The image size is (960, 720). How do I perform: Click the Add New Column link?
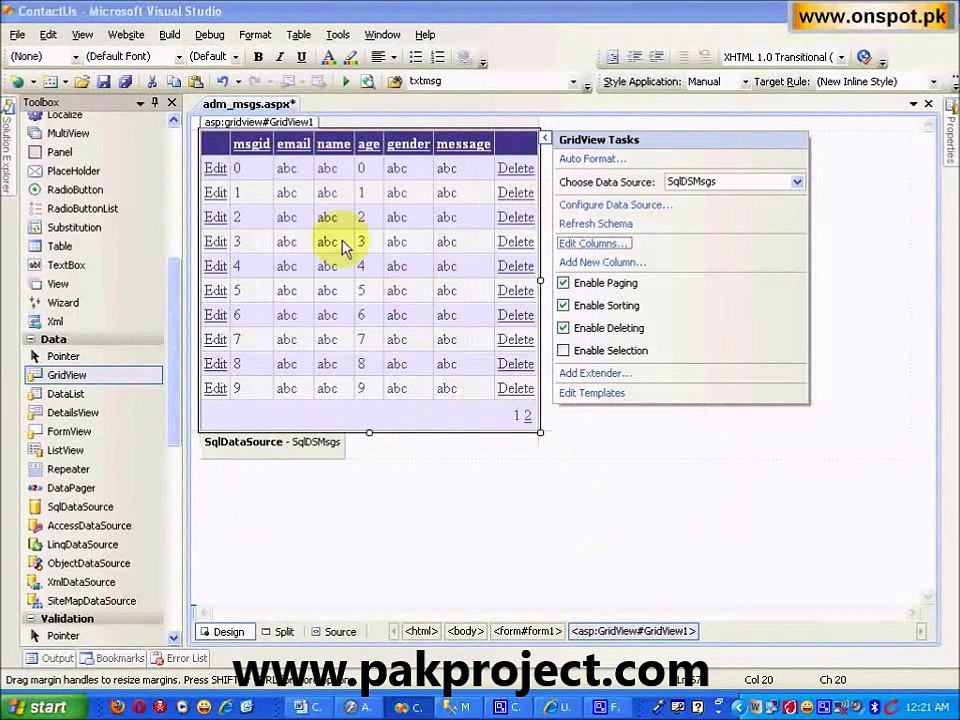[x=602, y=263]
